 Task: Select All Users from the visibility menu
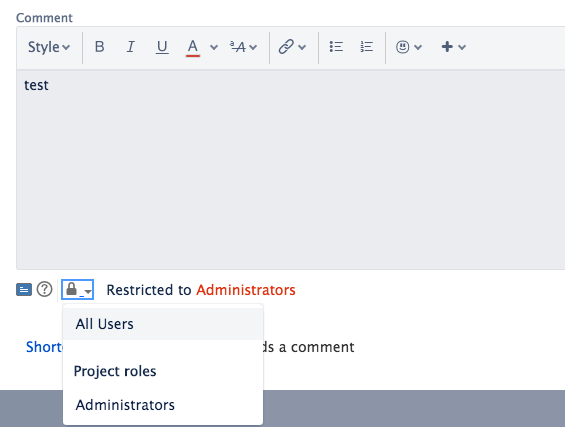coord(163,324)
